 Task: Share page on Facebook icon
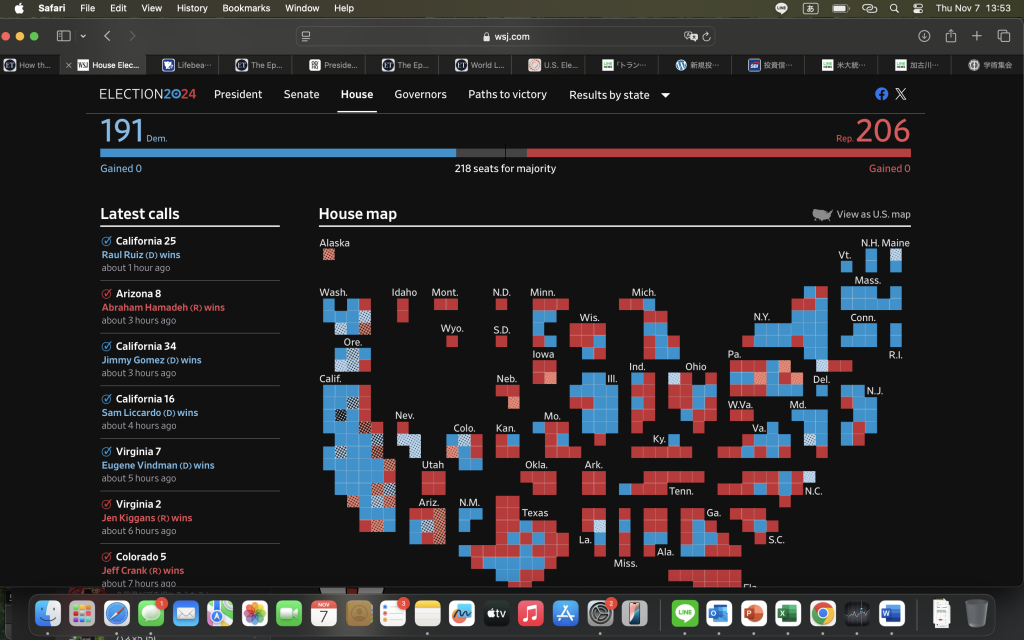click(881, 94)
